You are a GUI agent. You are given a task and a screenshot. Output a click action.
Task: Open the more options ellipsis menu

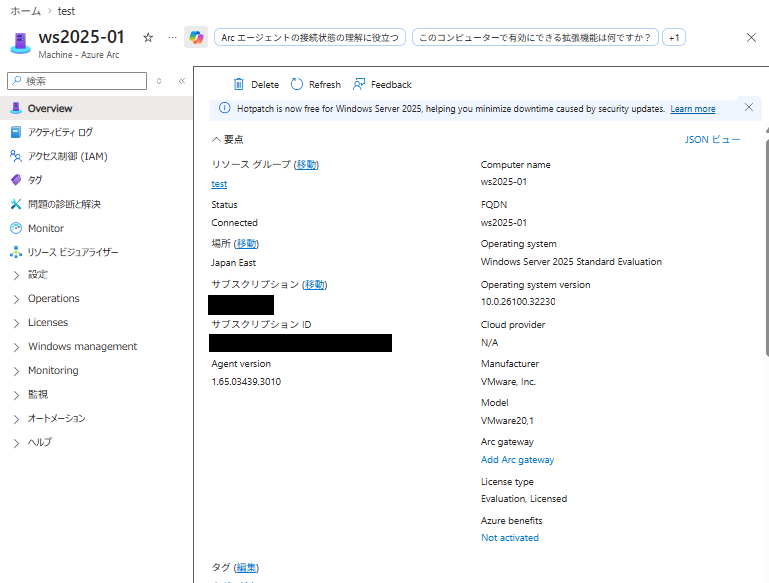pyautogui.click(x=172, y=37)
